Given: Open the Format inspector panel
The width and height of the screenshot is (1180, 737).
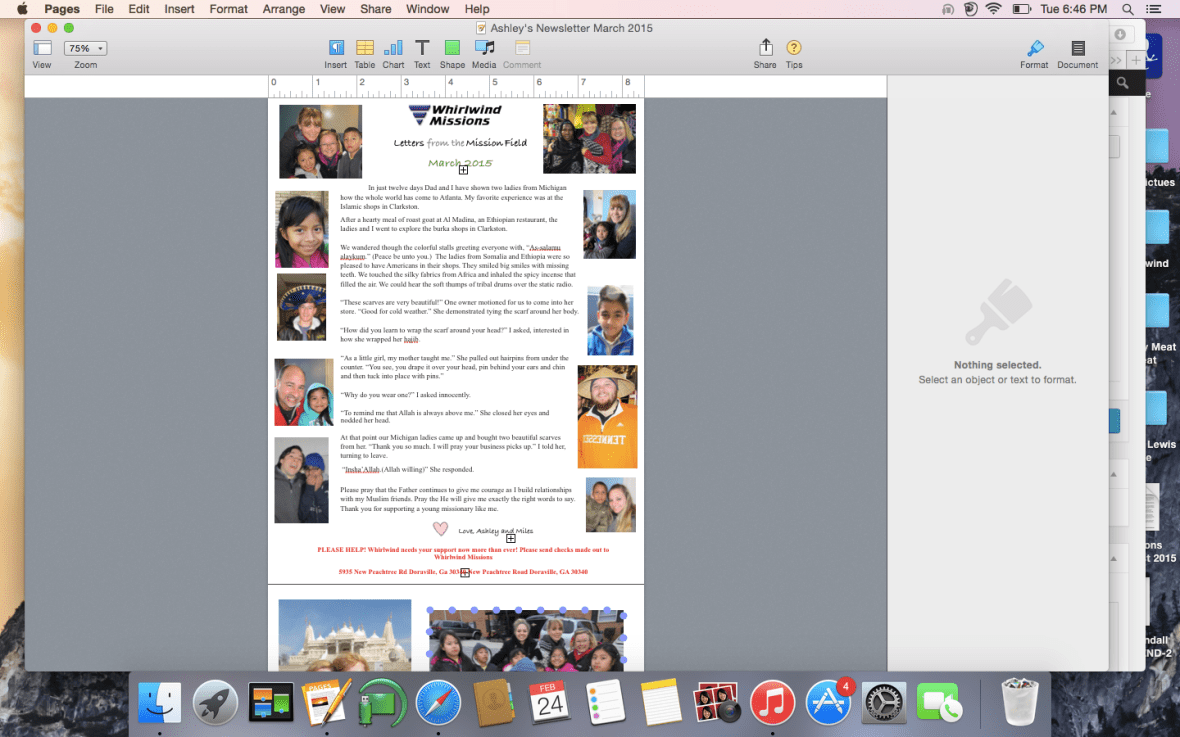Looking at the screenshot, I should click(x=1034, y=50).
